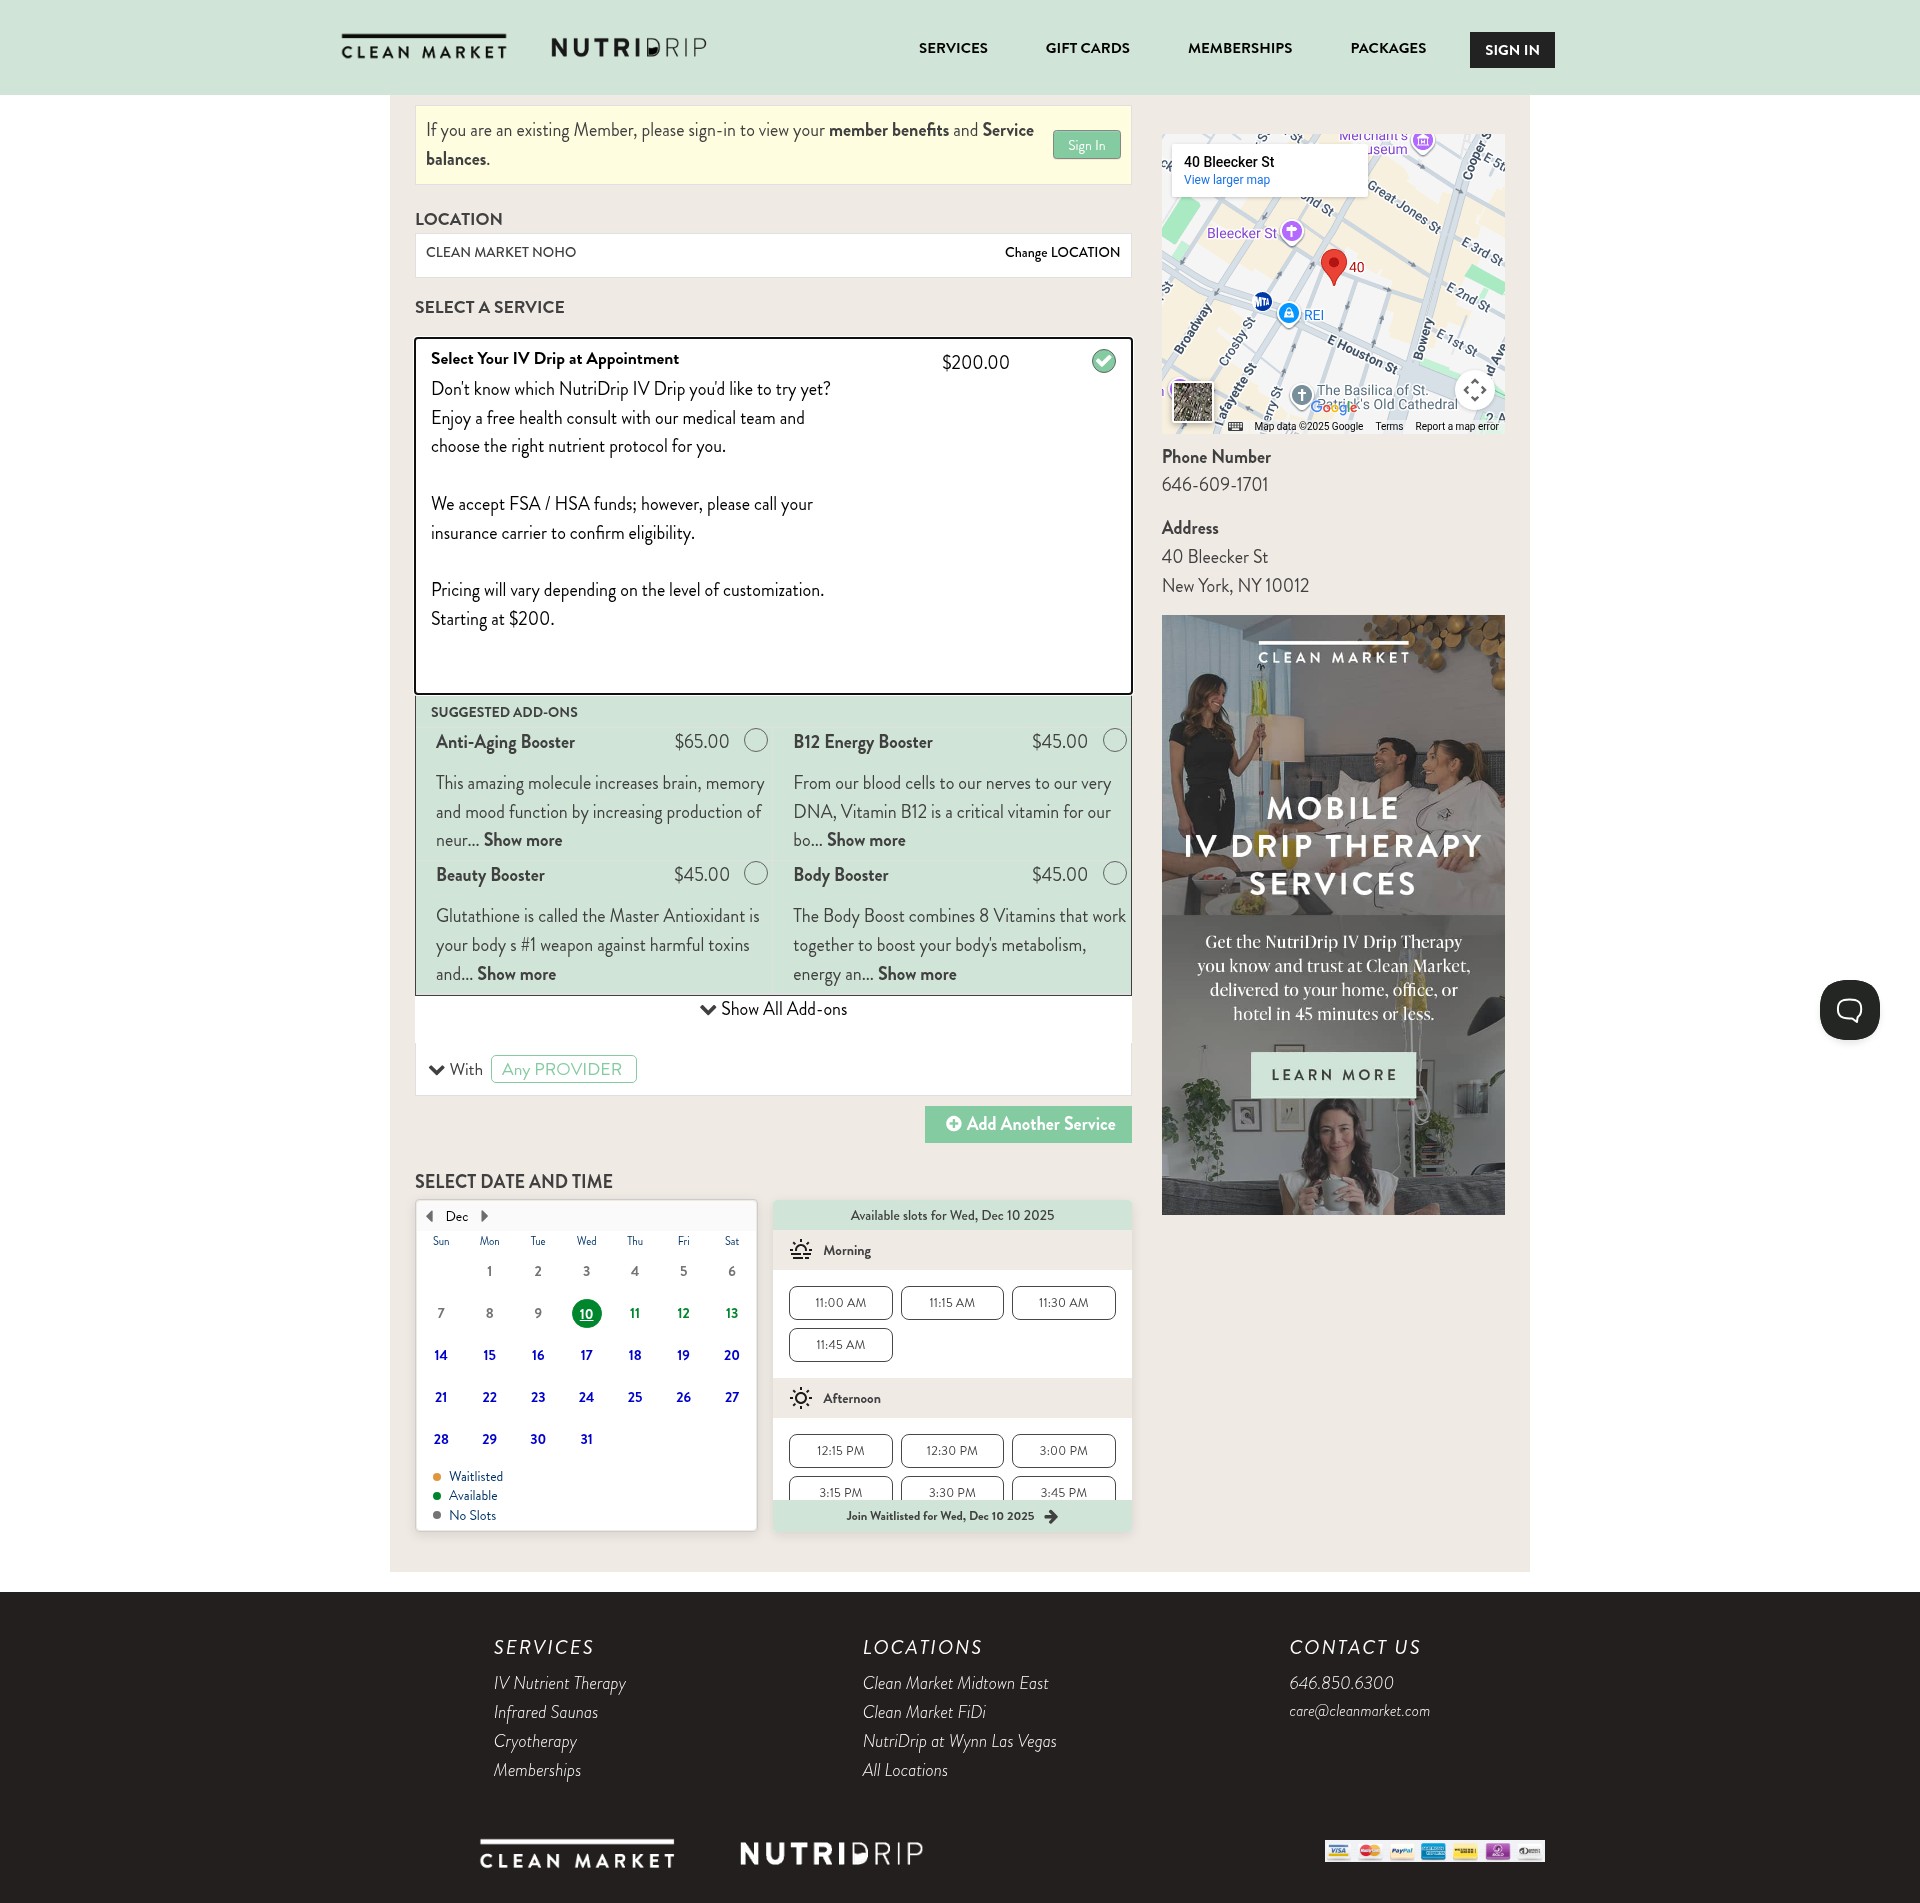Select December 10 on calendar

click(x=587, y=1314)
